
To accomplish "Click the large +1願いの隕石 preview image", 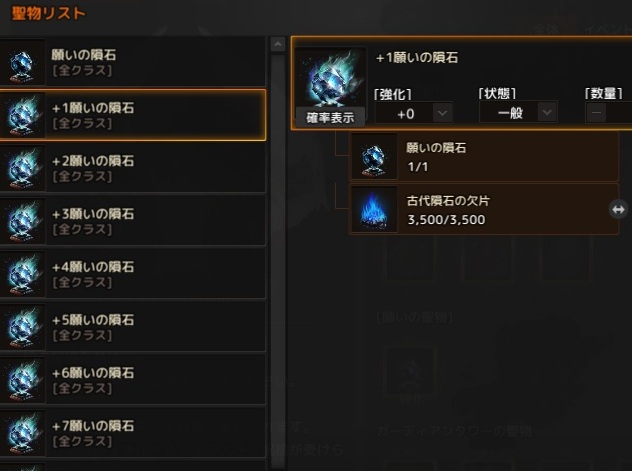I will tap(331, 77).
